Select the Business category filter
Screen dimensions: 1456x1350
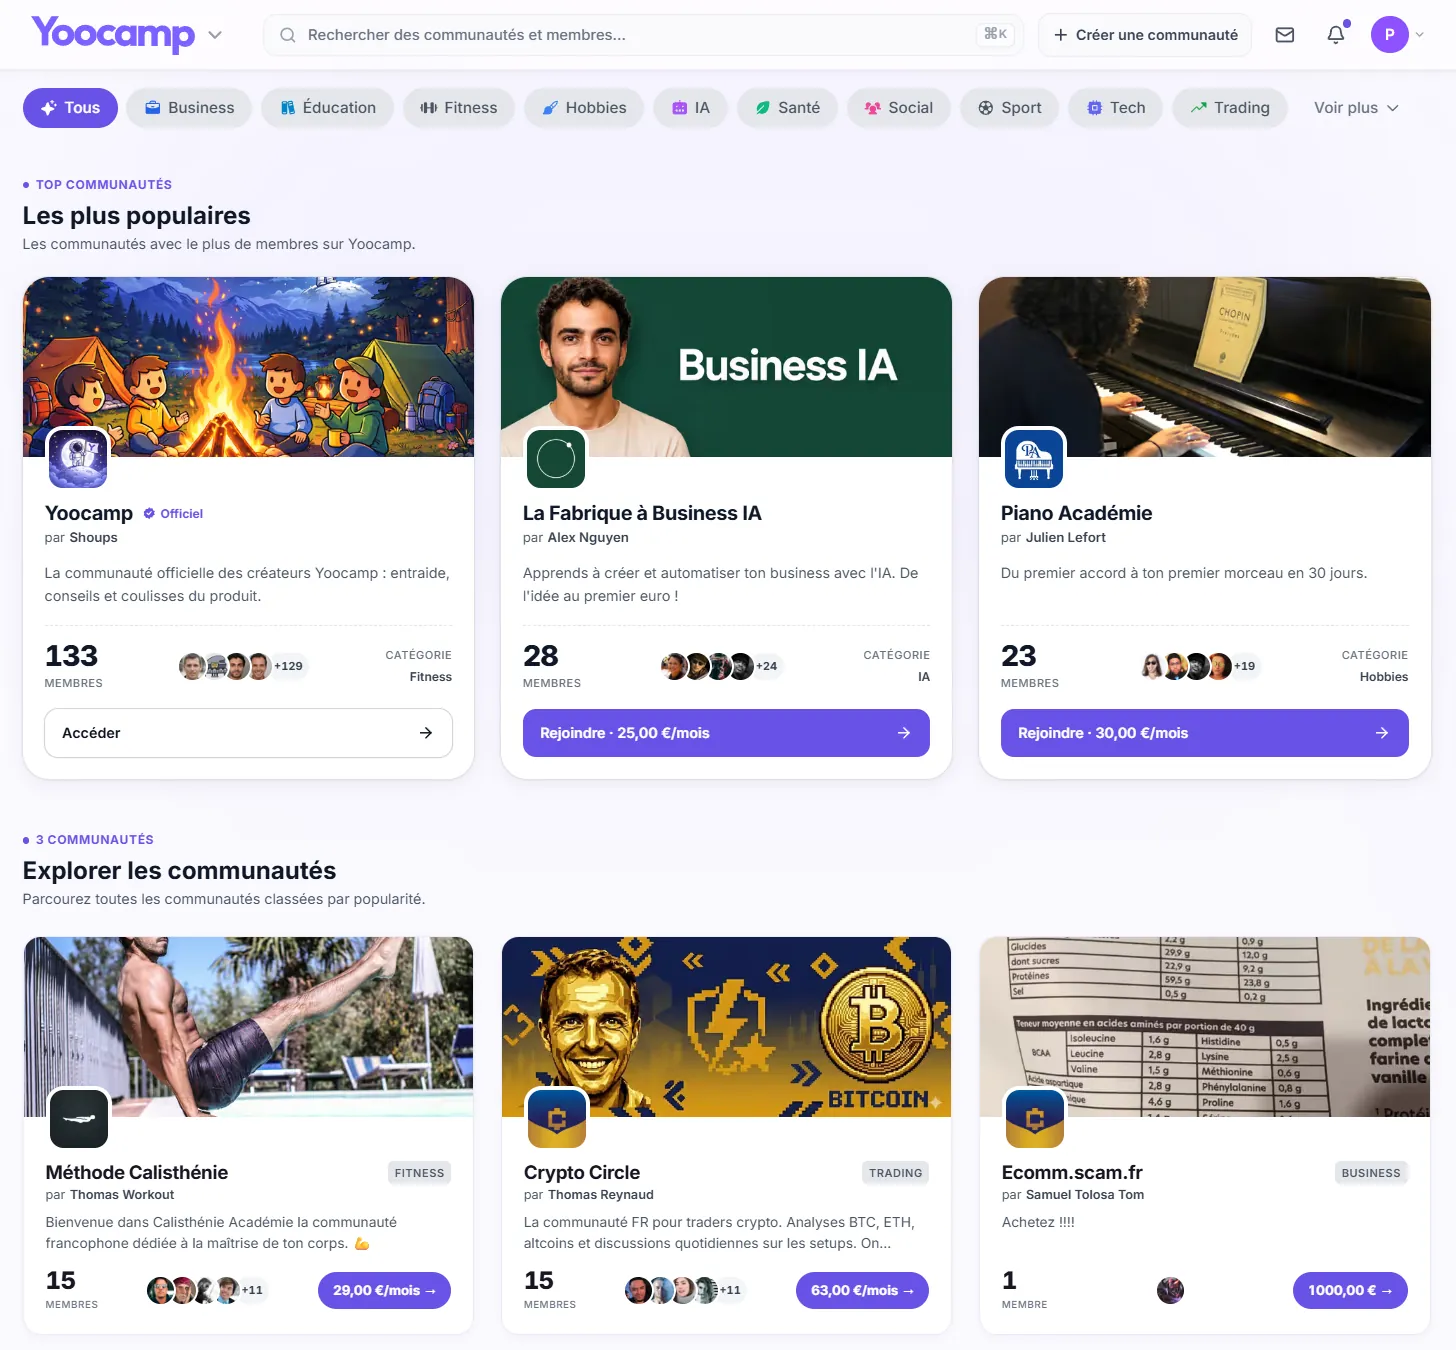click(189, 108)
